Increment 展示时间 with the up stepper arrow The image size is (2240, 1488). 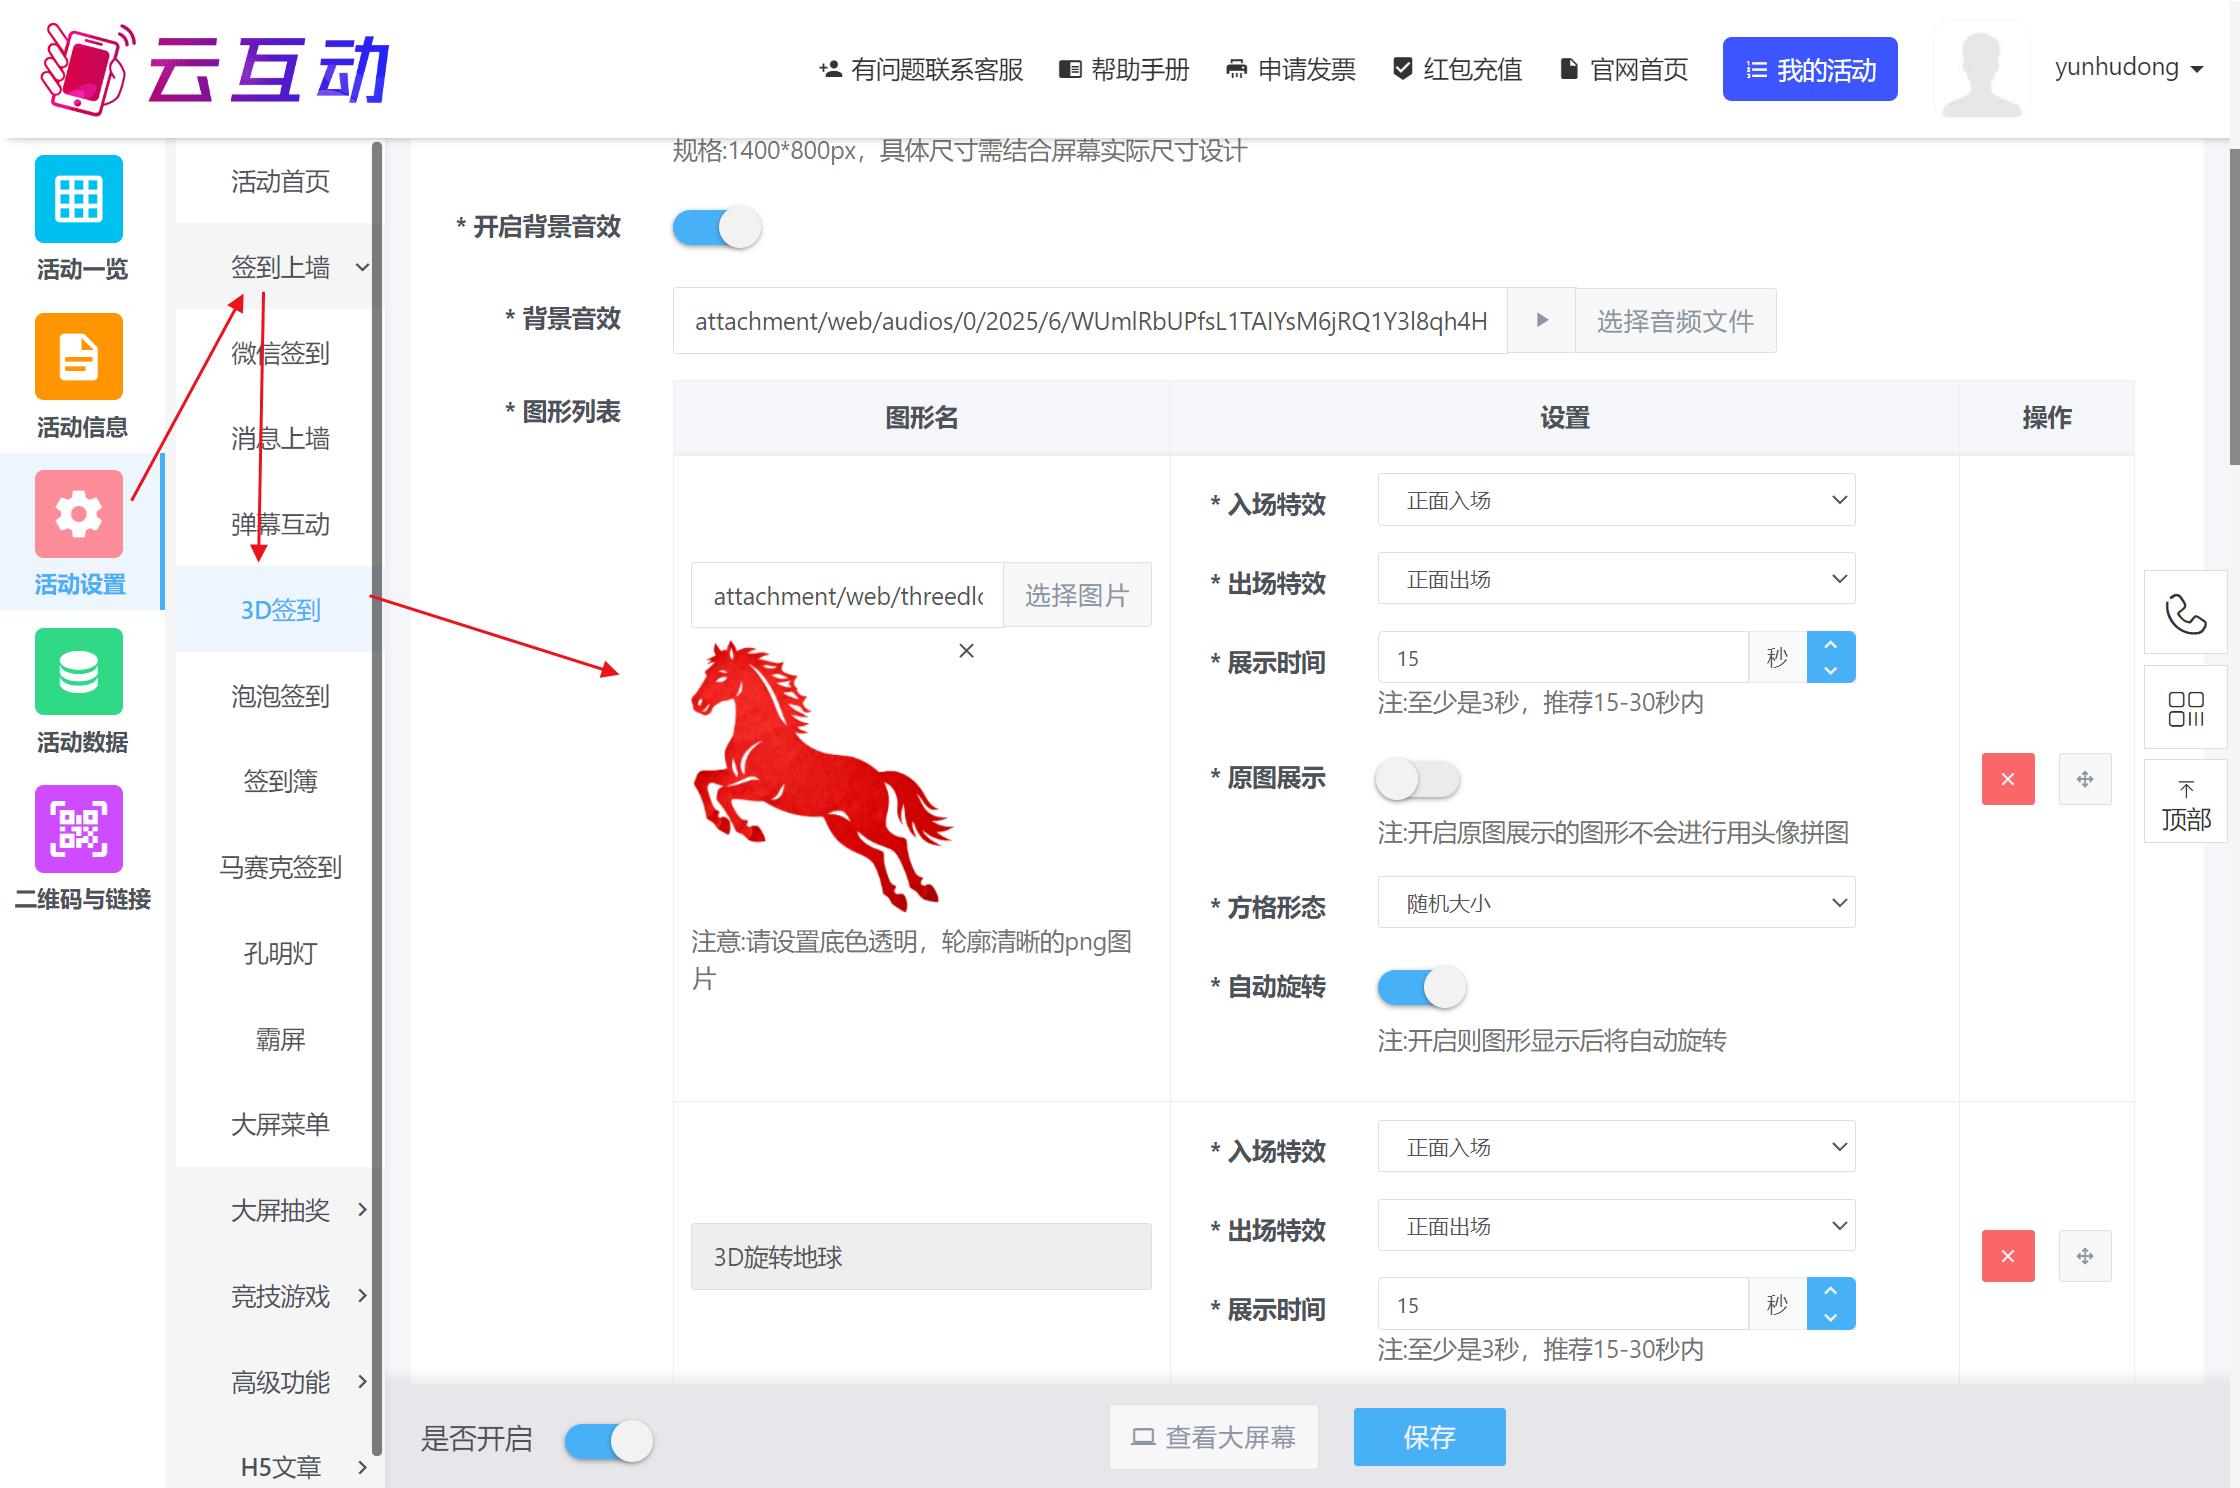pyautogui.click(x=1830, y=645)
